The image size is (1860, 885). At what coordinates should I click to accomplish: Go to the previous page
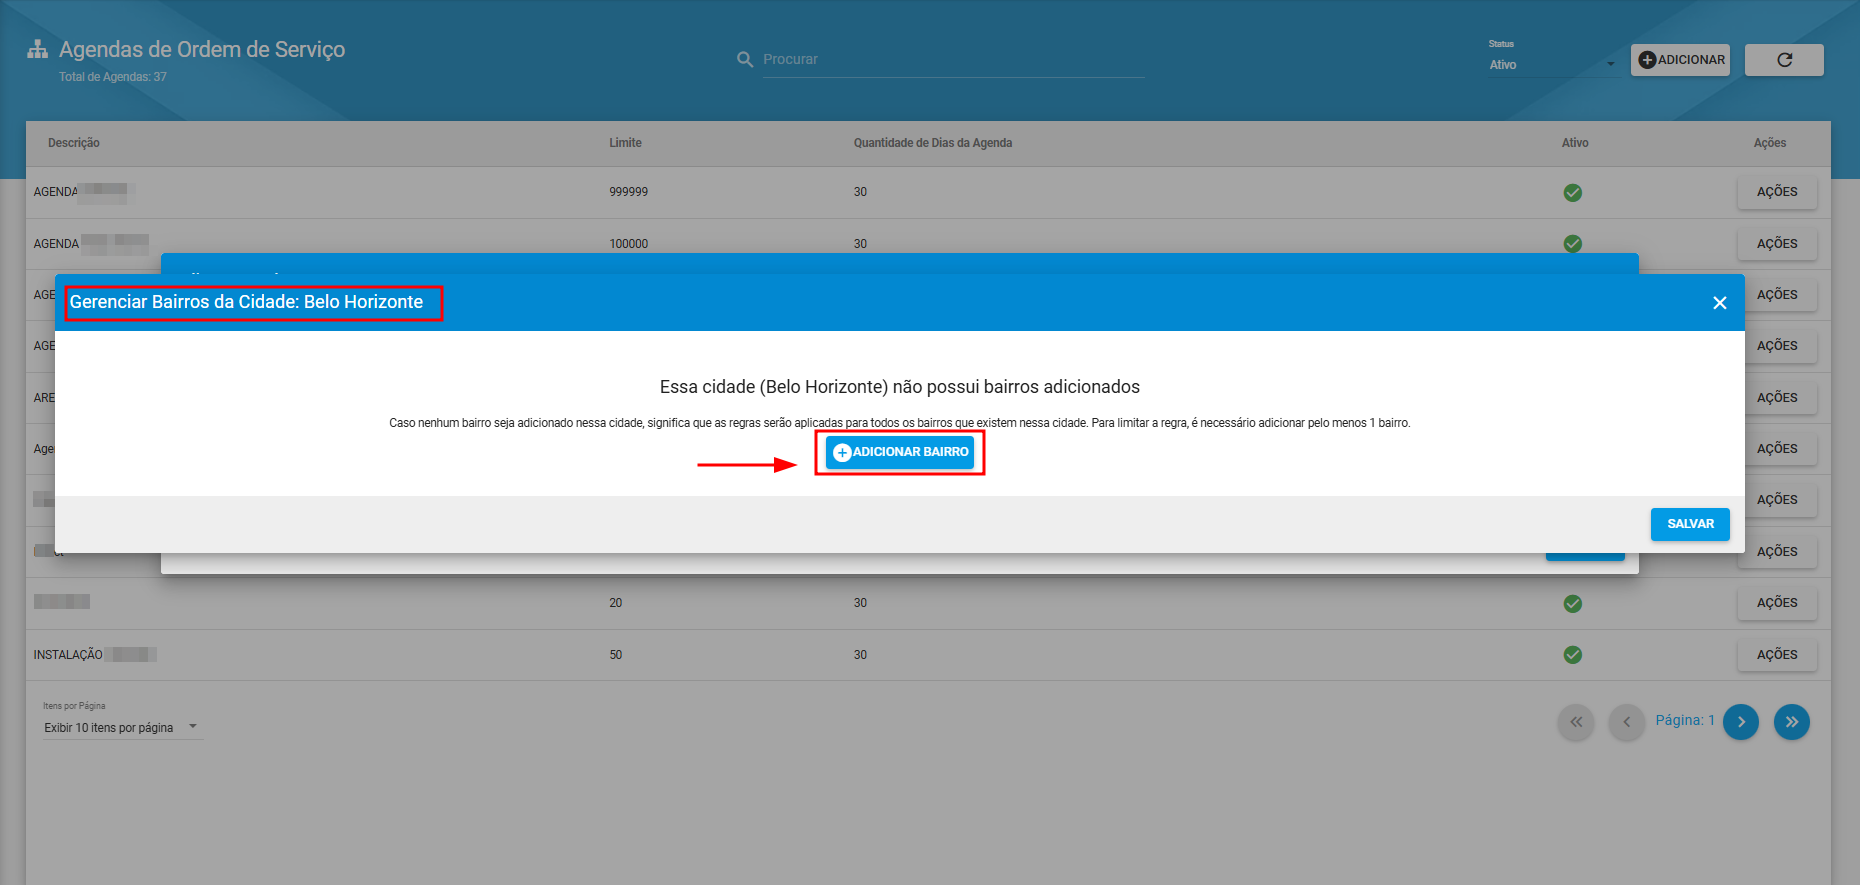pyautogui.click(x=1627, y=722)
